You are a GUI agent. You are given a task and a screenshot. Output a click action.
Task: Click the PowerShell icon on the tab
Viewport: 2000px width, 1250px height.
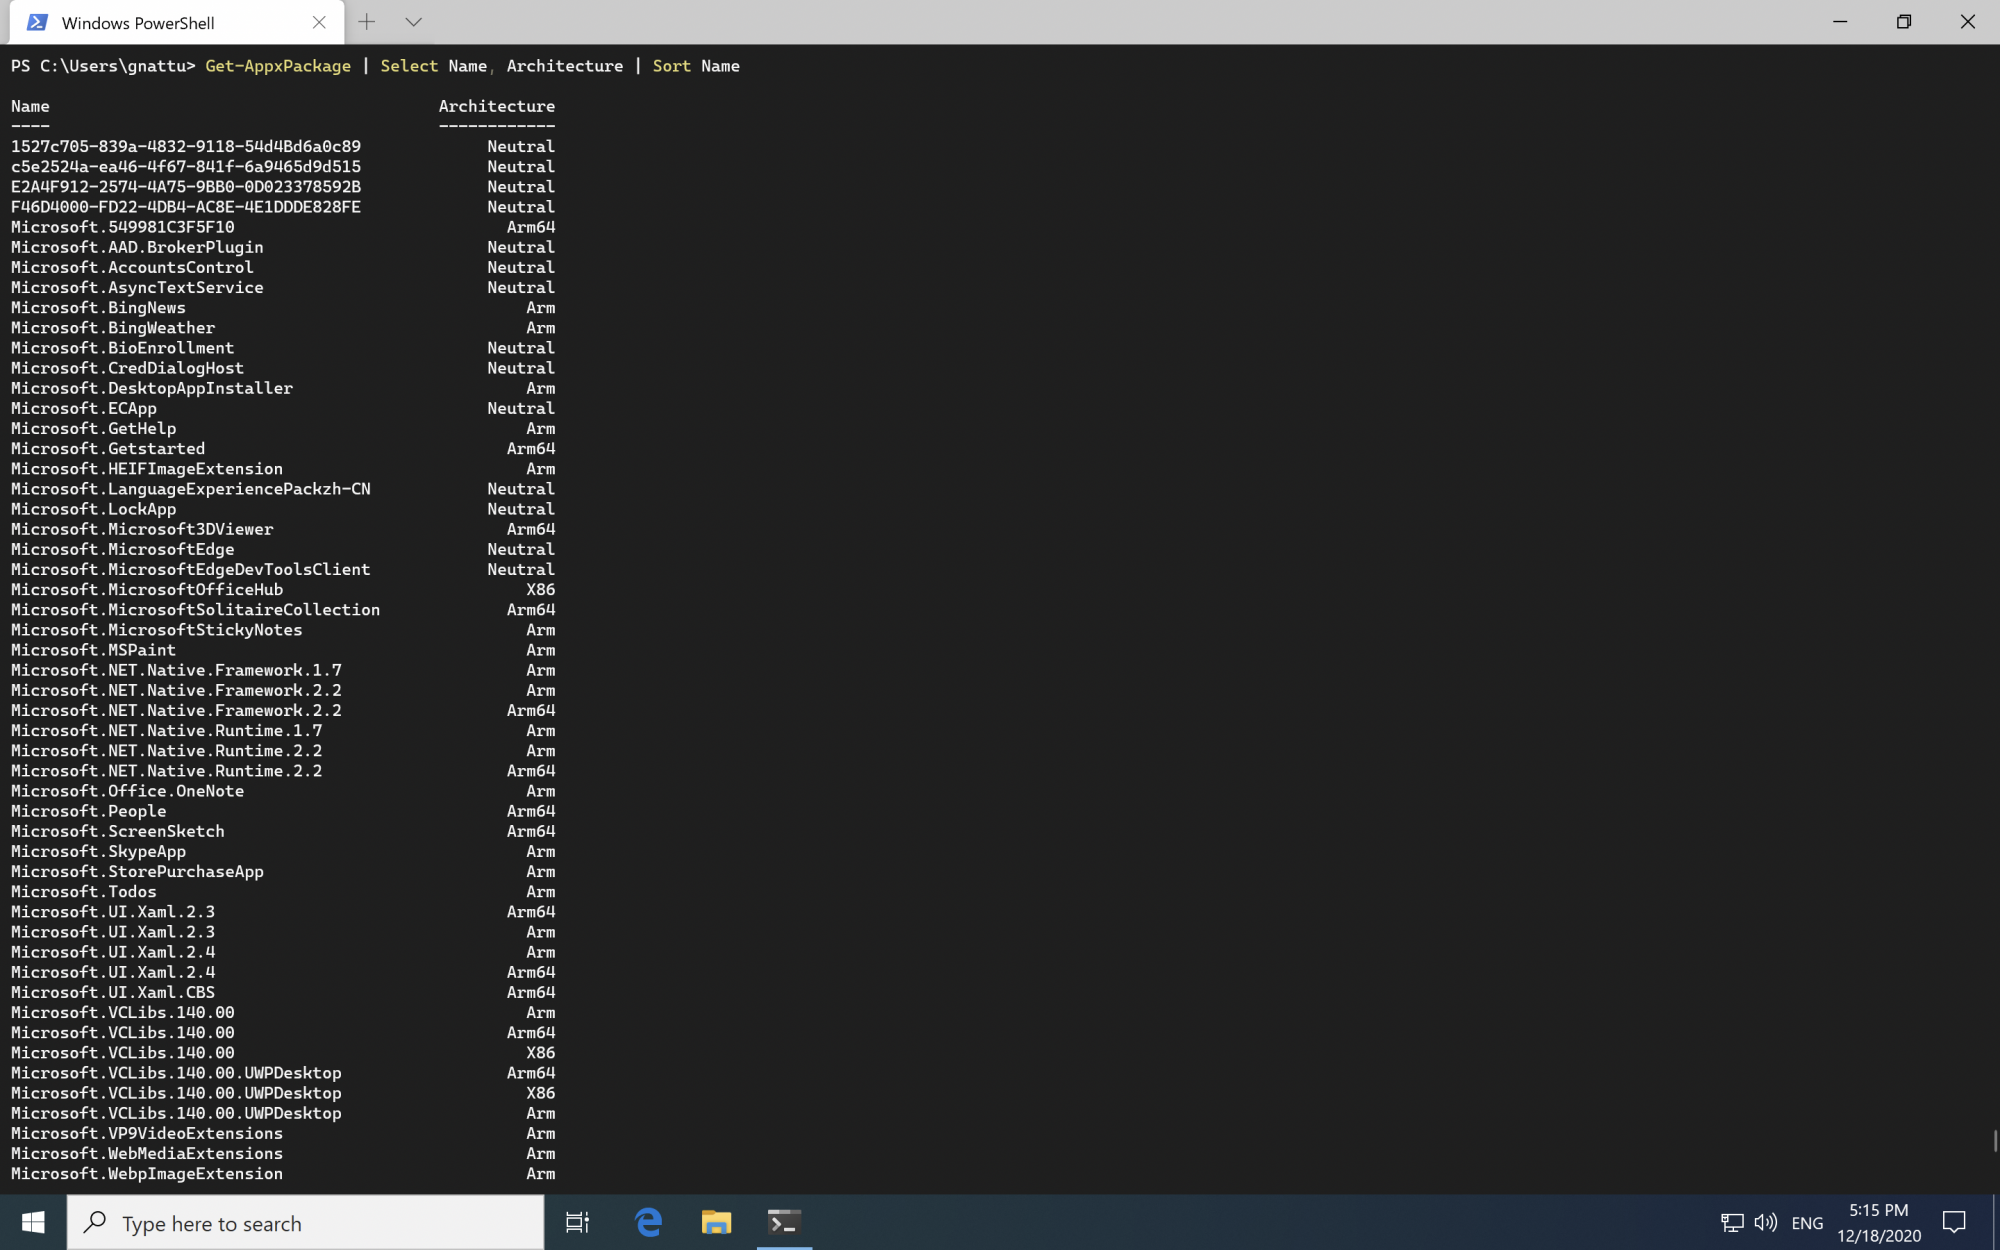coord(37,22)
